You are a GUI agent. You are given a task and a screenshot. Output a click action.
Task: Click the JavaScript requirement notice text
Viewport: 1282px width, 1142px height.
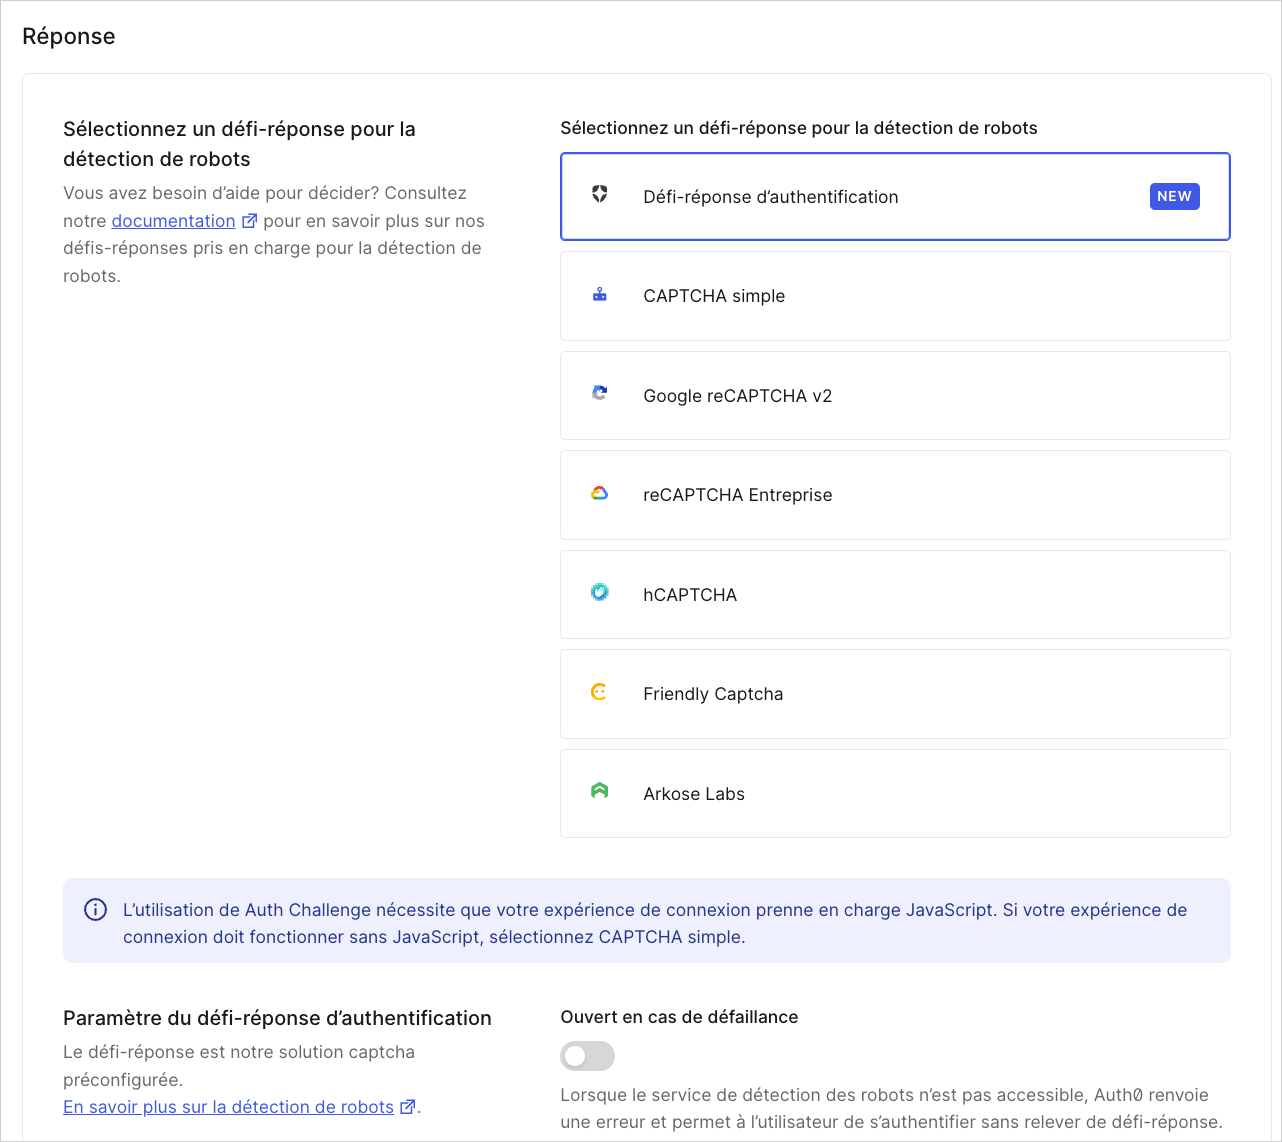click(x=655, y=923)
